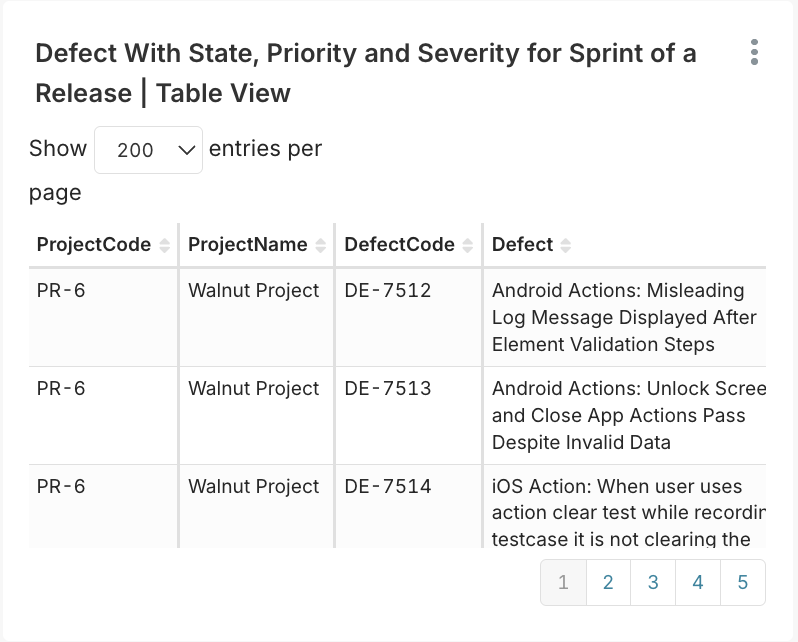Image resolution: width=798 pixels, height=642 pixels.
Task: Jump to pagination page 5
Action: [x=742, y=582]
